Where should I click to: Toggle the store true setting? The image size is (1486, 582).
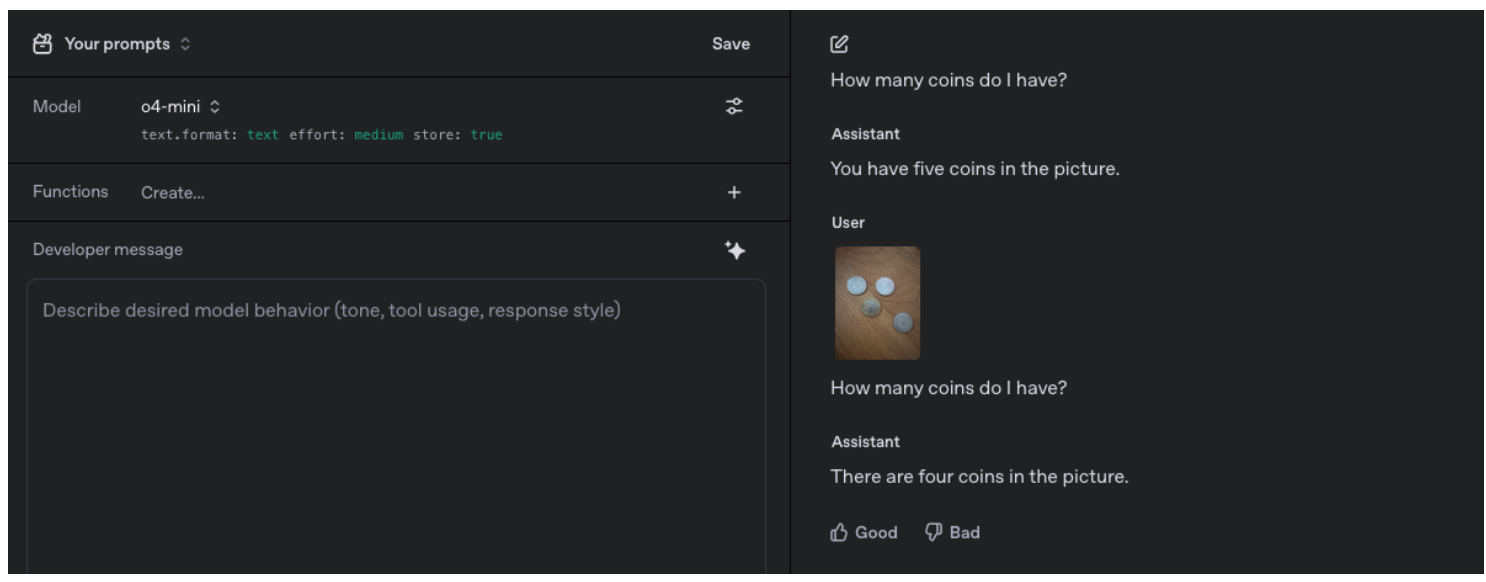click(486, 135)
